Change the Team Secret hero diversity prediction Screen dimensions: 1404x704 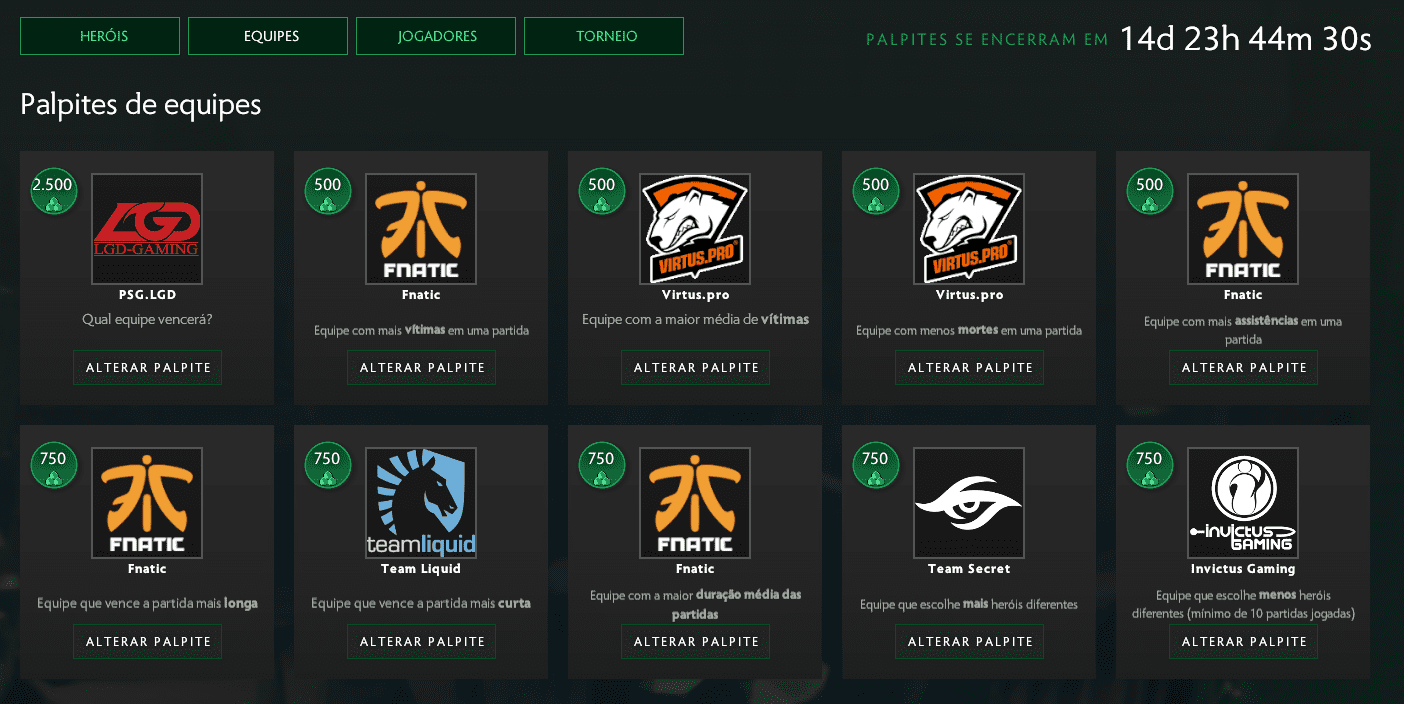[x=970, y=642]
